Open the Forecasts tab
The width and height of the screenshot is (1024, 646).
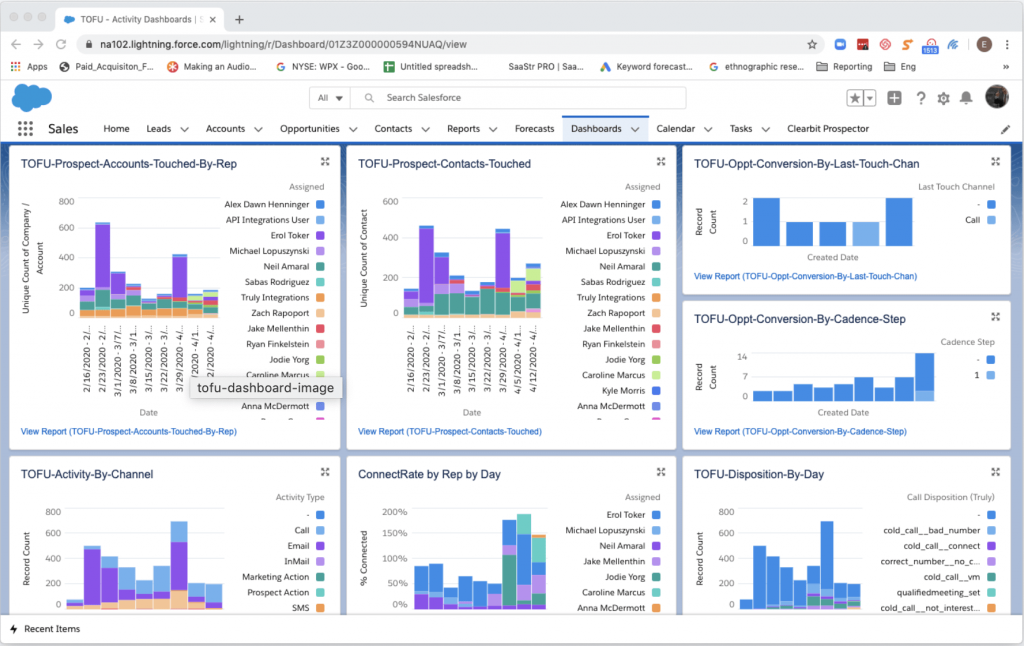534,129
